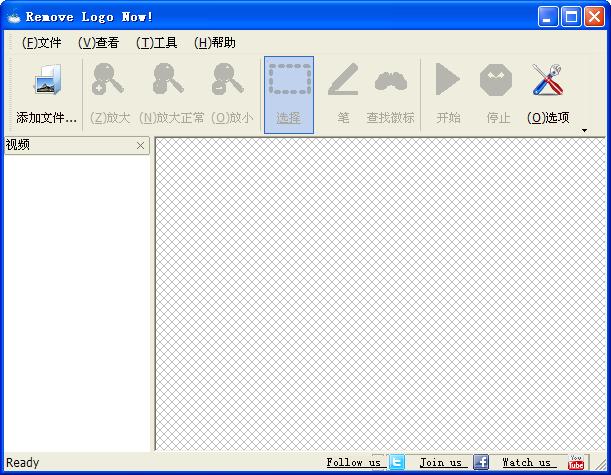Expand the toolbar overflow arrow

584,131
